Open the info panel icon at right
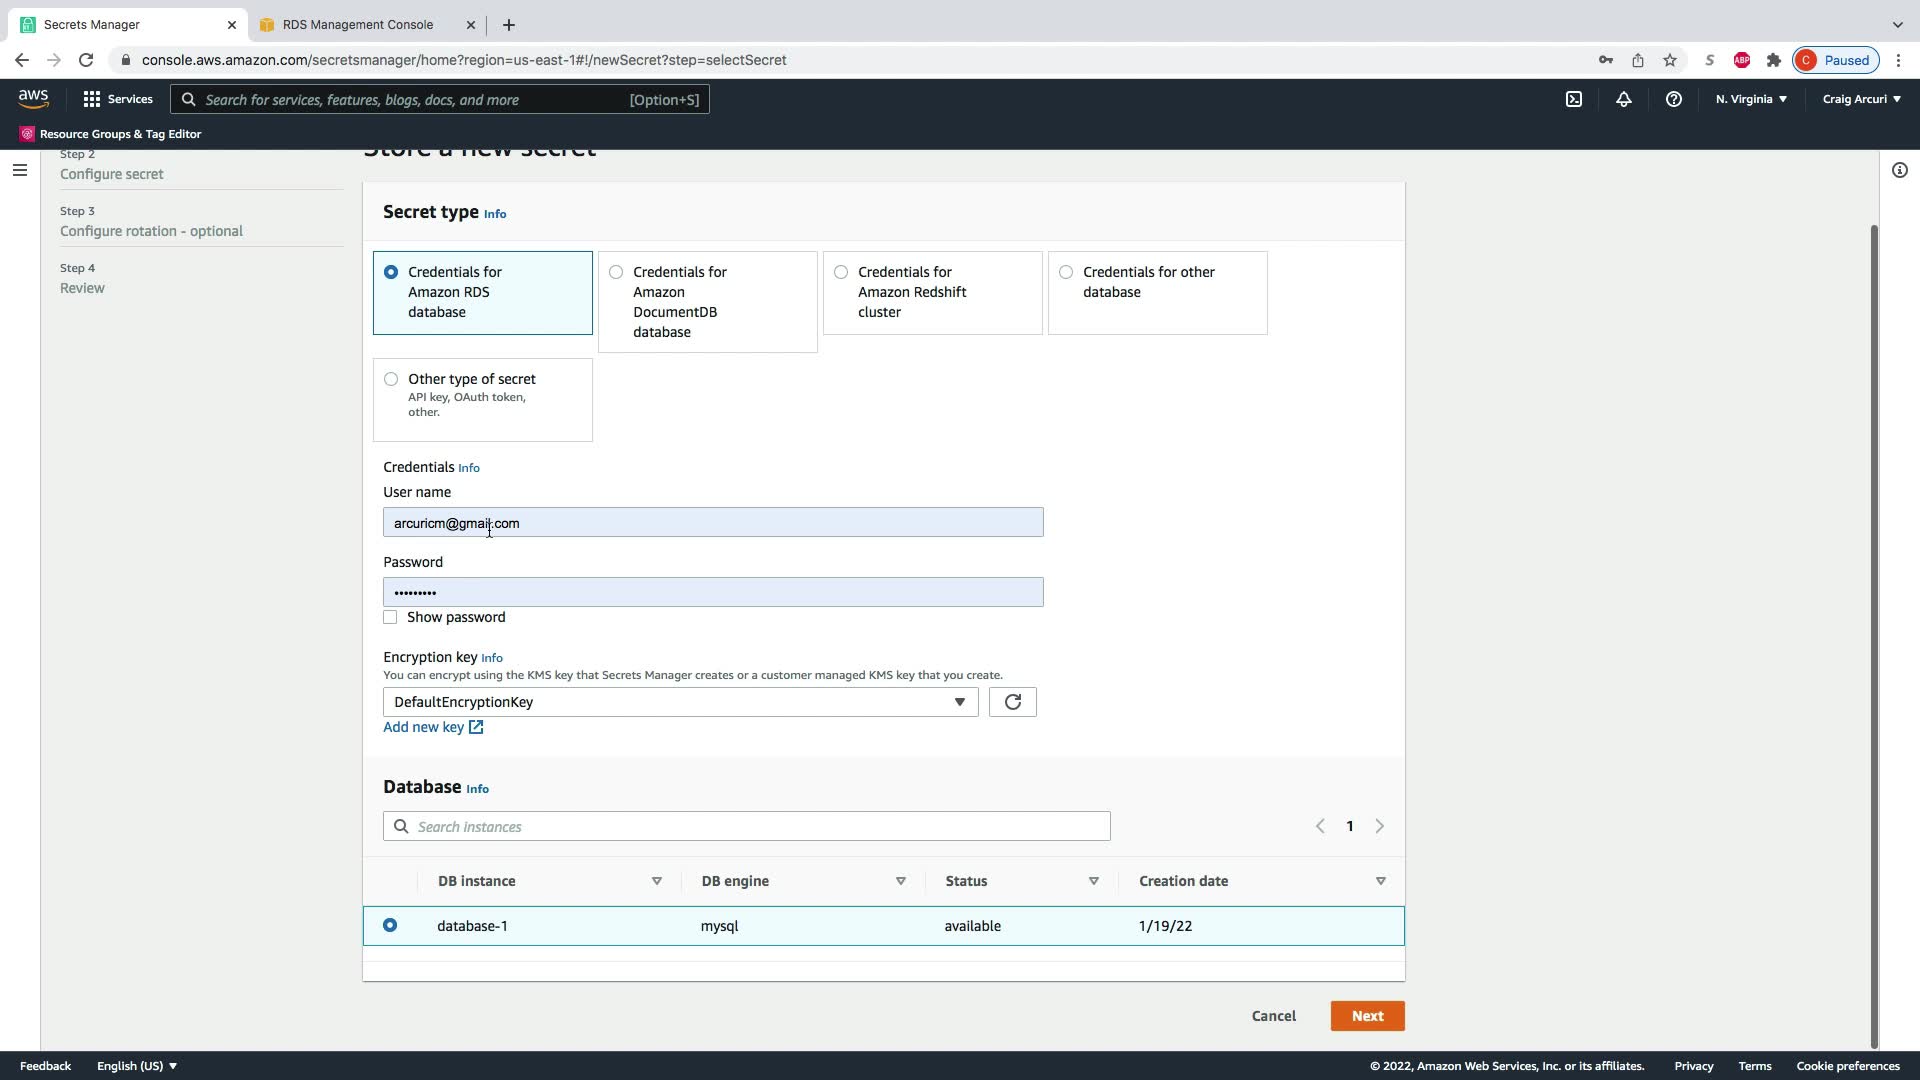 coord(1899,170)
